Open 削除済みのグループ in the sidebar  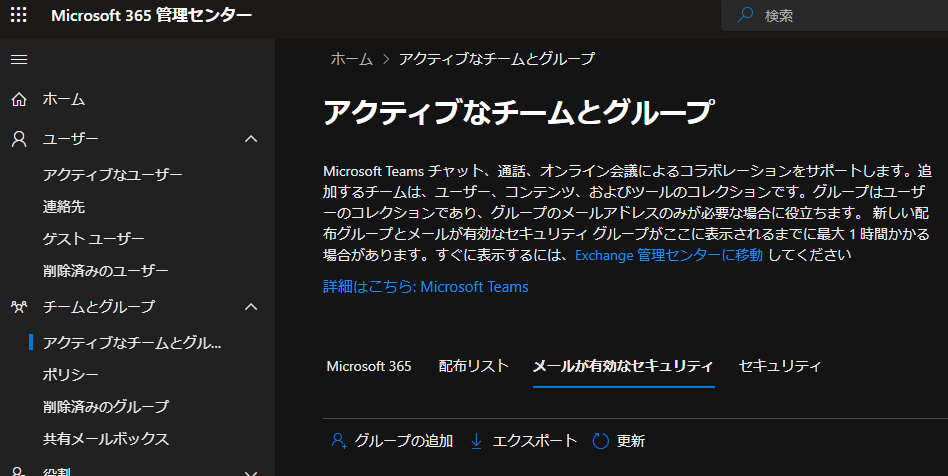(105, 407)
